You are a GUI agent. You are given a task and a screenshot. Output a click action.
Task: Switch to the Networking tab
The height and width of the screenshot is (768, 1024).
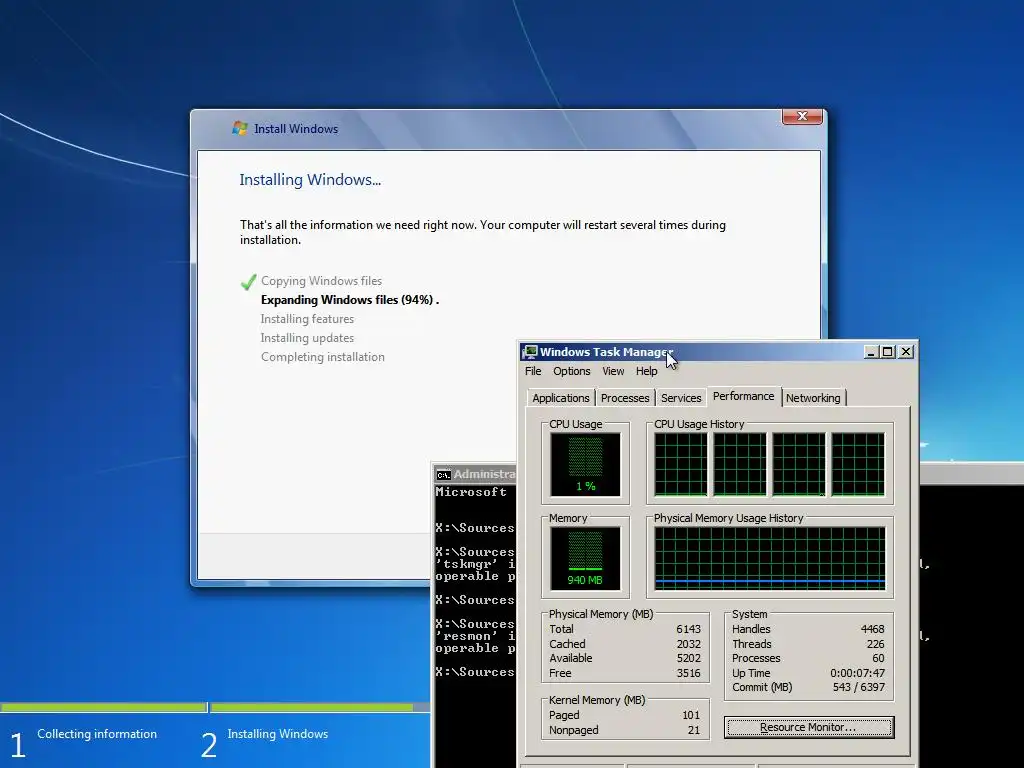813,398
